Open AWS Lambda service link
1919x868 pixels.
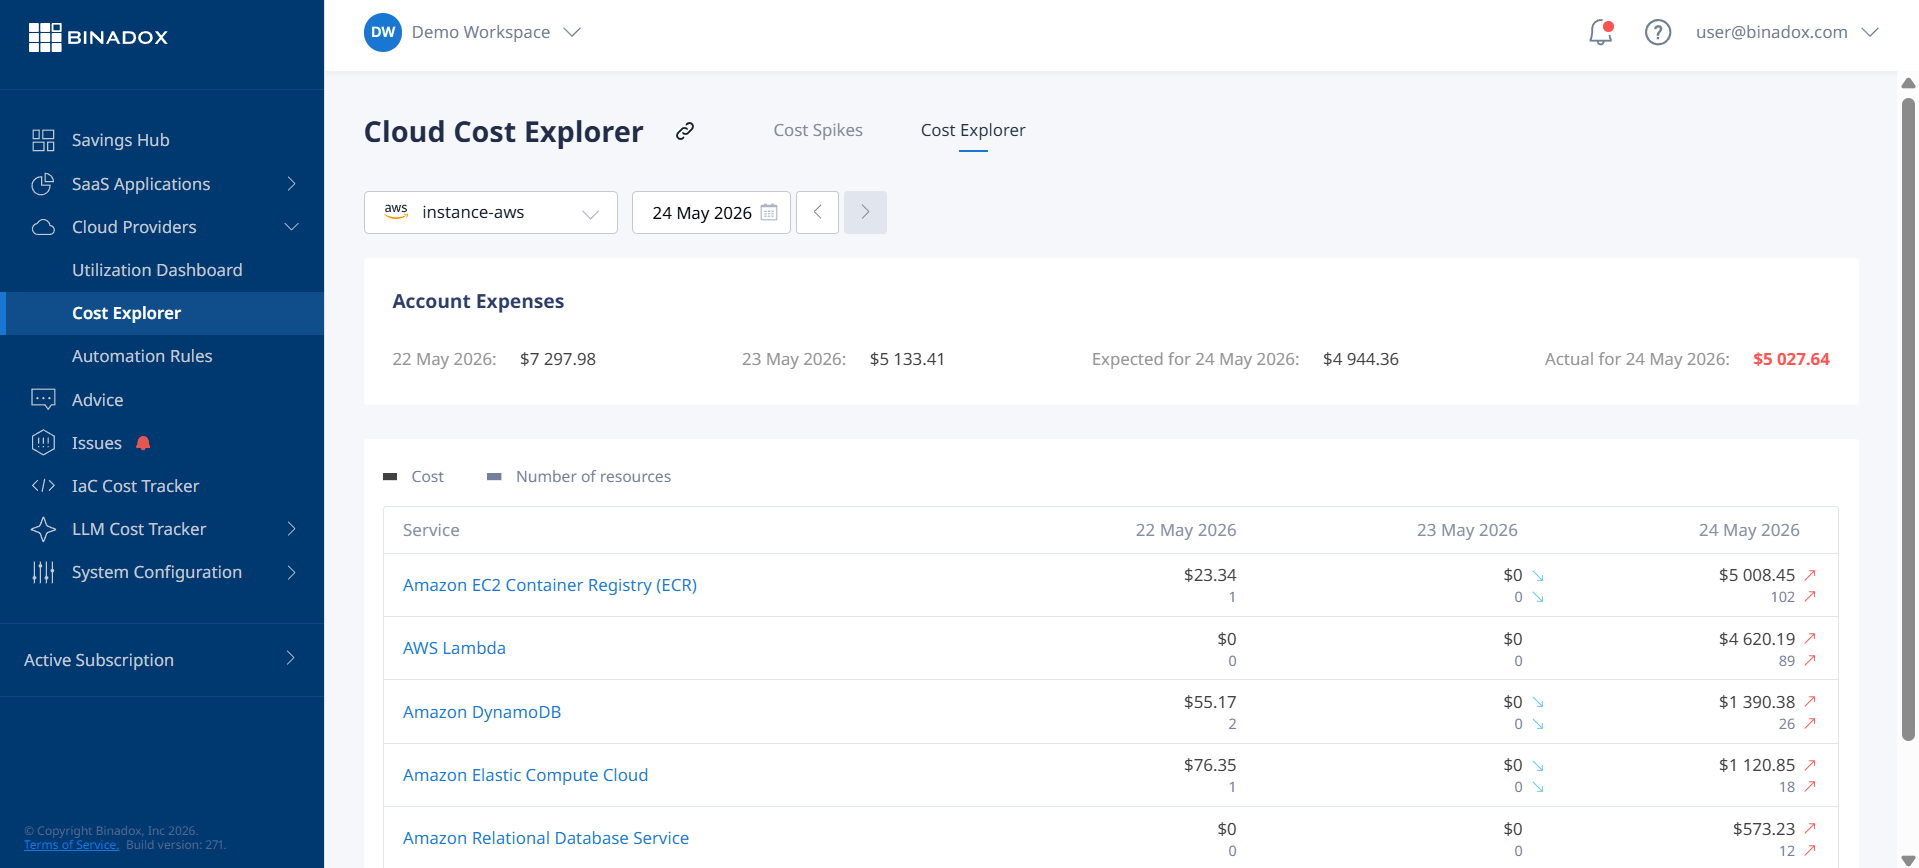454,648
